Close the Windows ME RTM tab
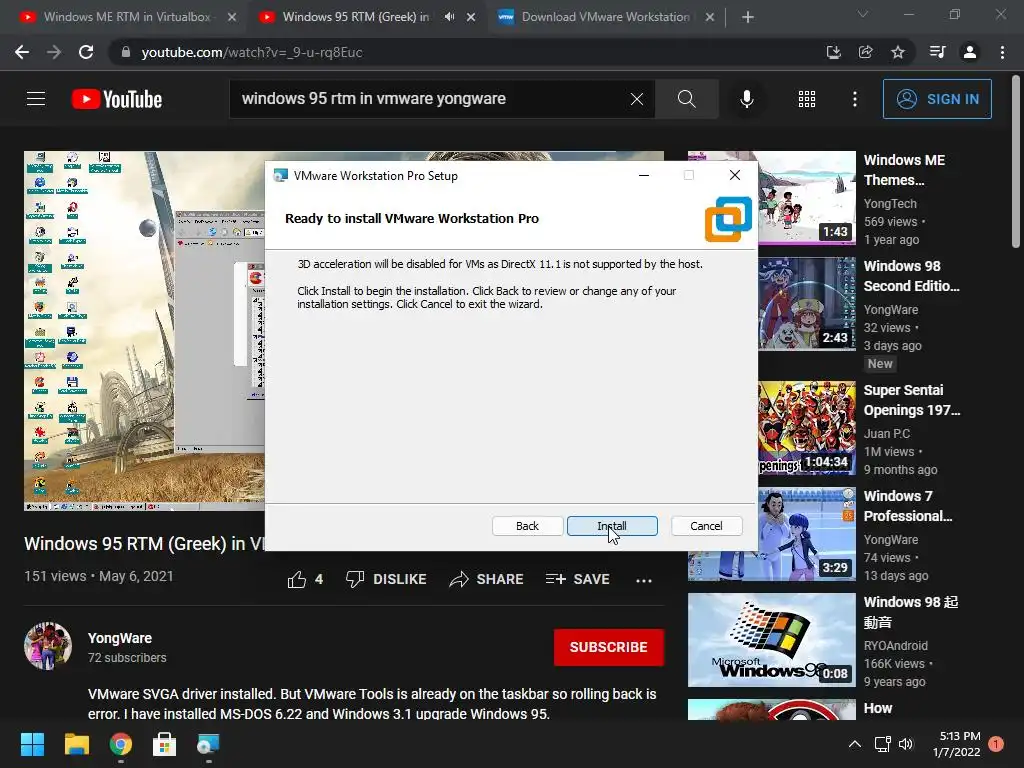1024x768 pixels. 232,17
